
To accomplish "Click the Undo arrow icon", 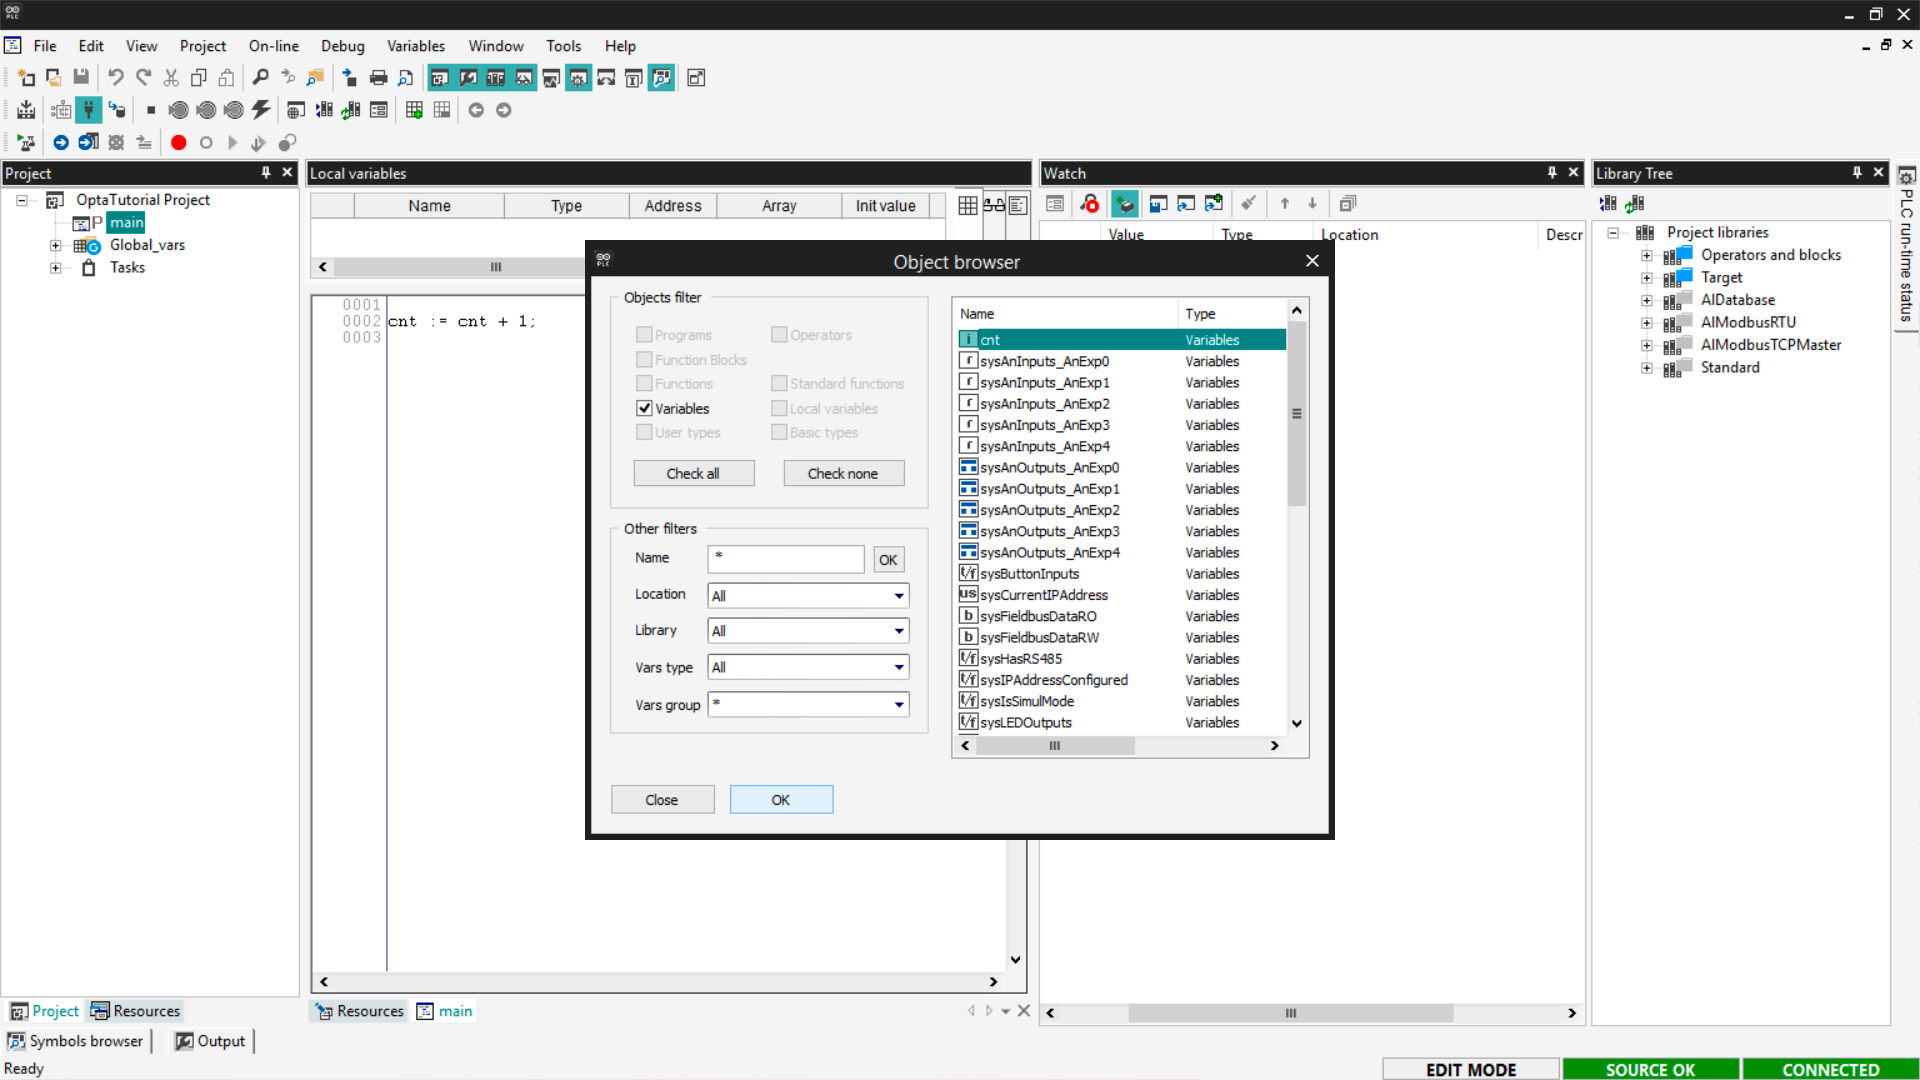I will point(116,78).
